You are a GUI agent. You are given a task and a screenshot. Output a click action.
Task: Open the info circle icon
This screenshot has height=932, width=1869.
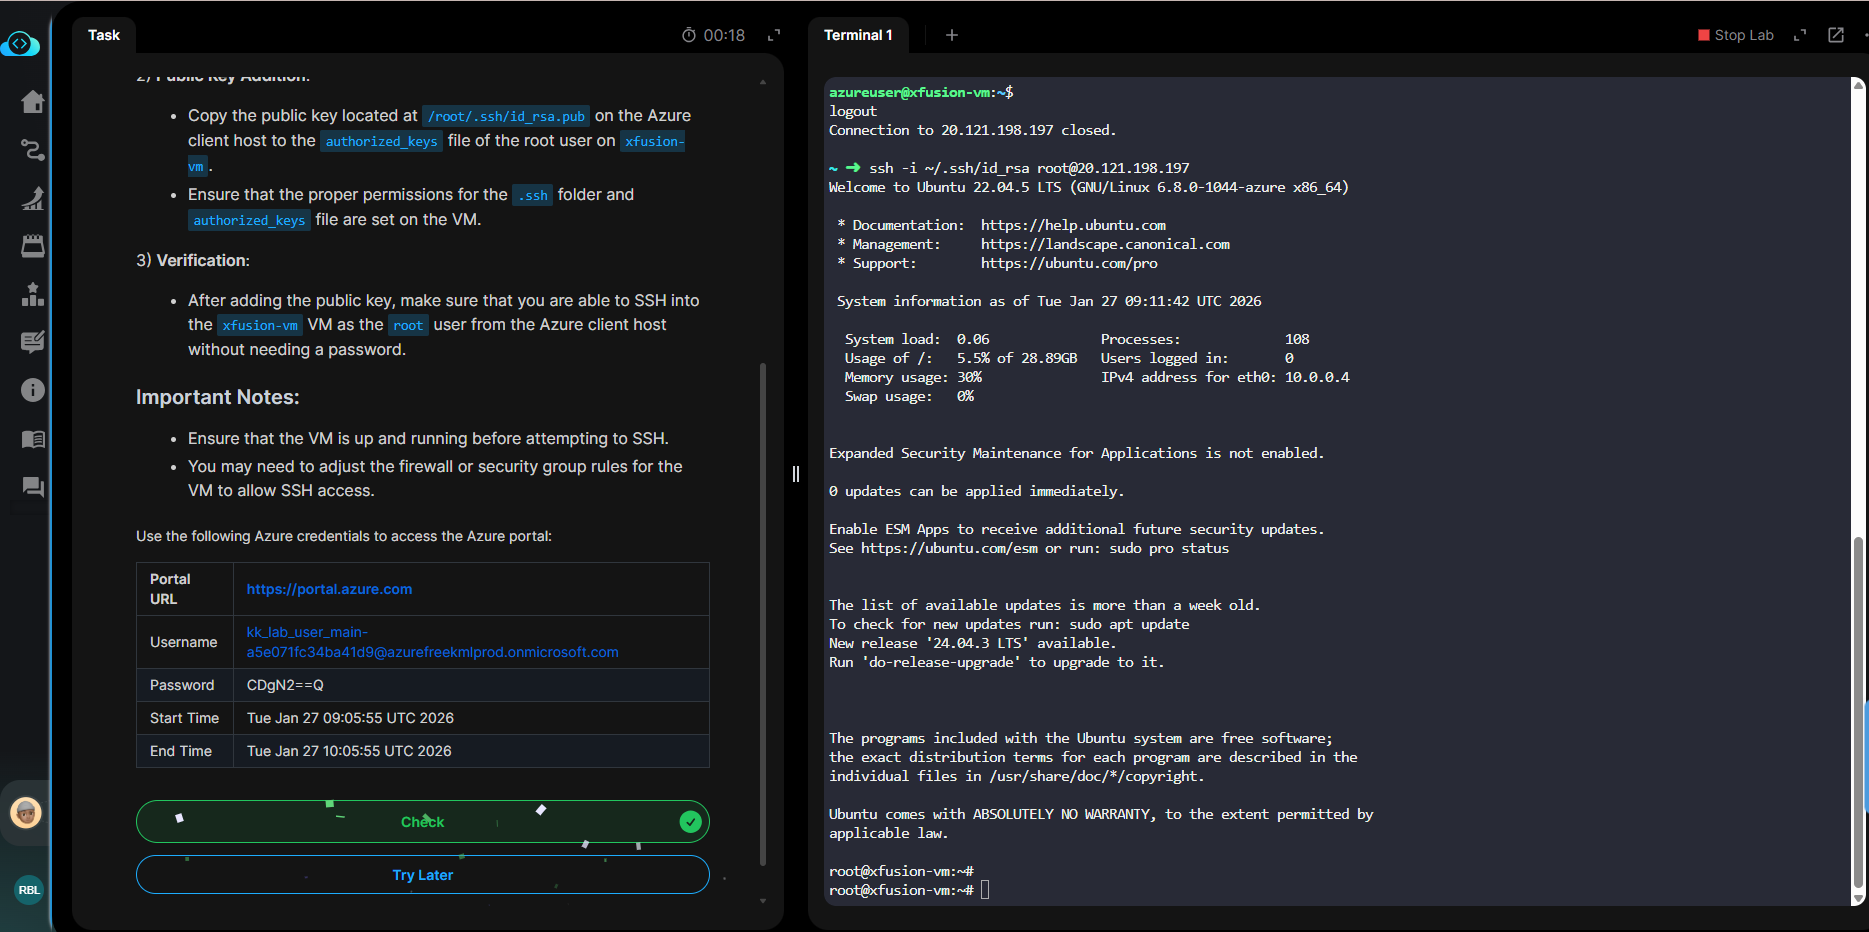(x=33, y=390)
